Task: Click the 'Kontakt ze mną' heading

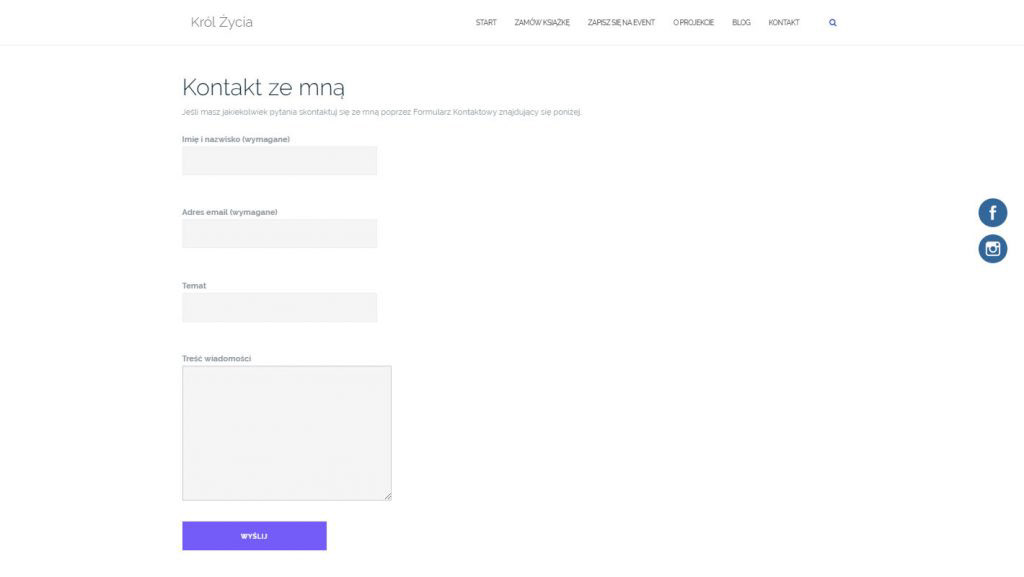Action: tap(263, 87)
